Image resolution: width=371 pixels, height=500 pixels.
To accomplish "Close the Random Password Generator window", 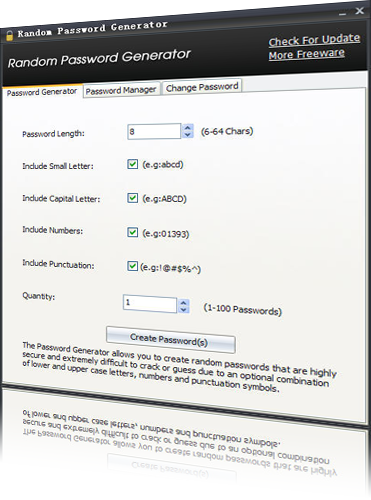I will (x=359, y=11).
